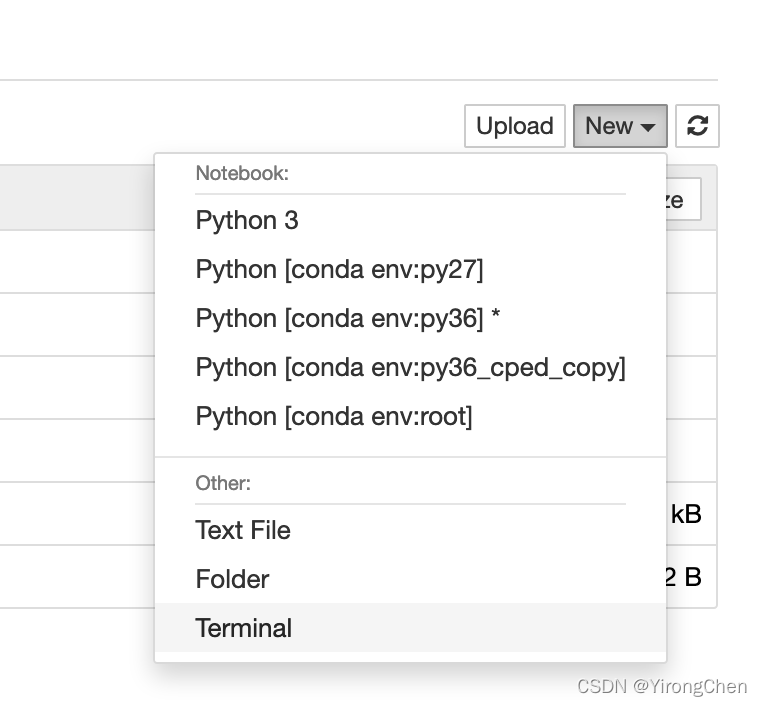Click the divider between Notebook and Other sections
This screenshot has width=762, height=706.
[x=410, y=457]
